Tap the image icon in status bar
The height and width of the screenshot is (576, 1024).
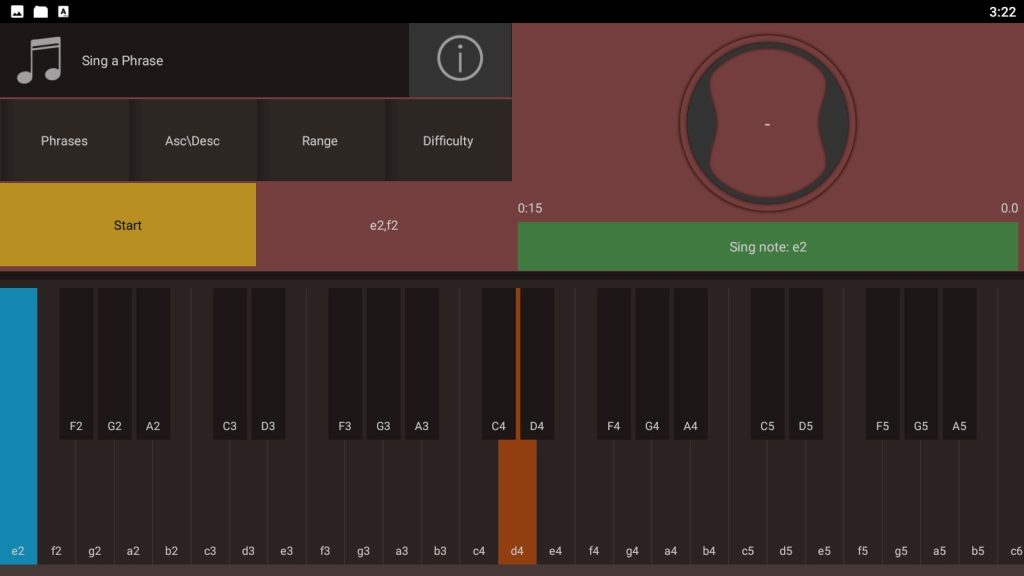pyautogui.click(x=18, y=11)
